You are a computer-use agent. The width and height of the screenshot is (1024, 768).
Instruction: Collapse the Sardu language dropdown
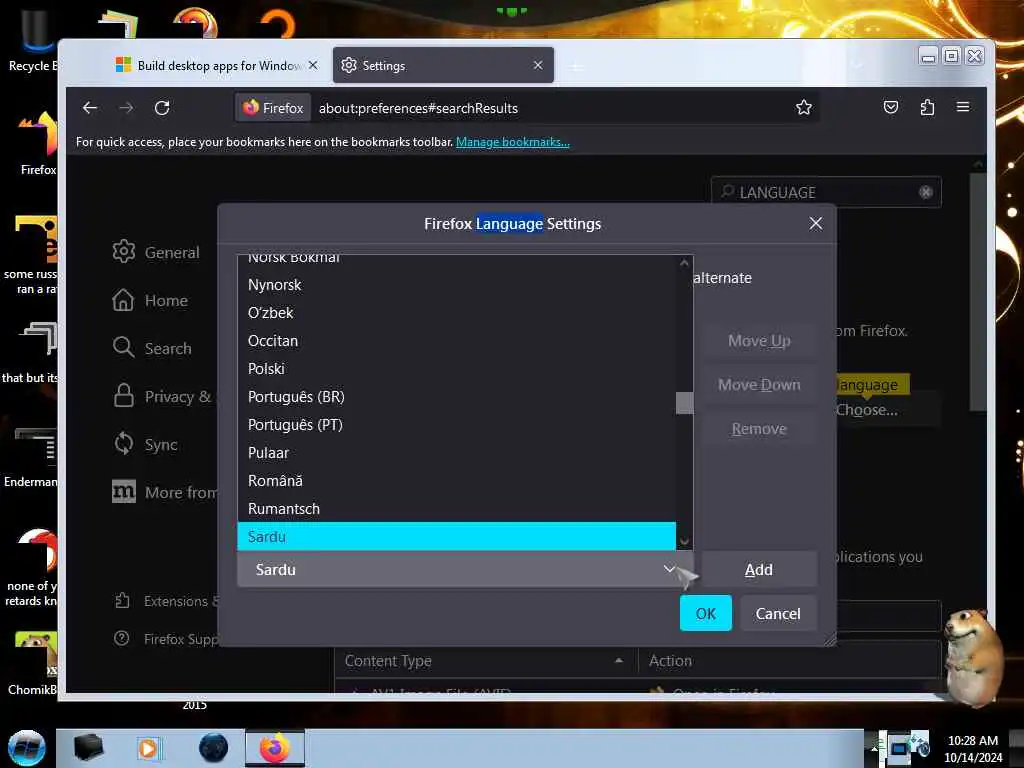tap(465, 569)
